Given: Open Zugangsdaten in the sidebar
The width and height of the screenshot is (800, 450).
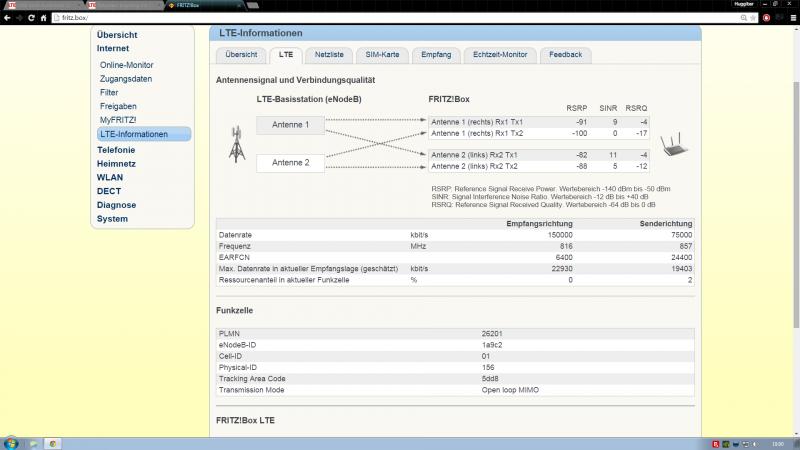Looking at the screenshot, I should 126,79.
